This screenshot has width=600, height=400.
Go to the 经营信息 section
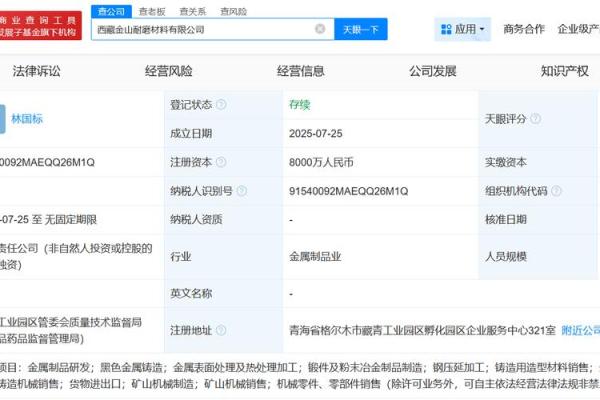point(300,71)
